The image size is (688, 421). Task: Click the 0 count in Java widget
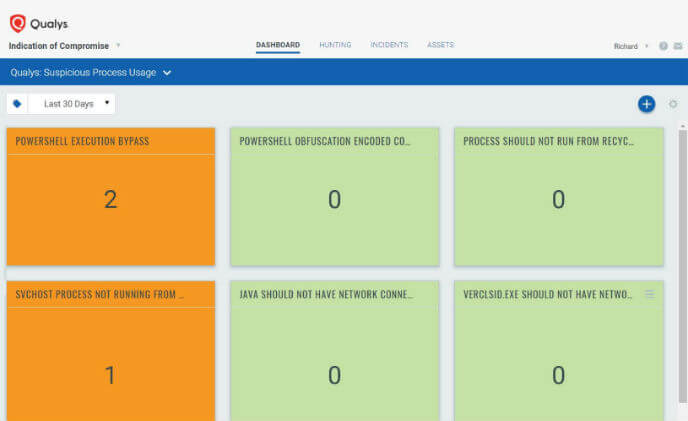[x=334, y=375]
